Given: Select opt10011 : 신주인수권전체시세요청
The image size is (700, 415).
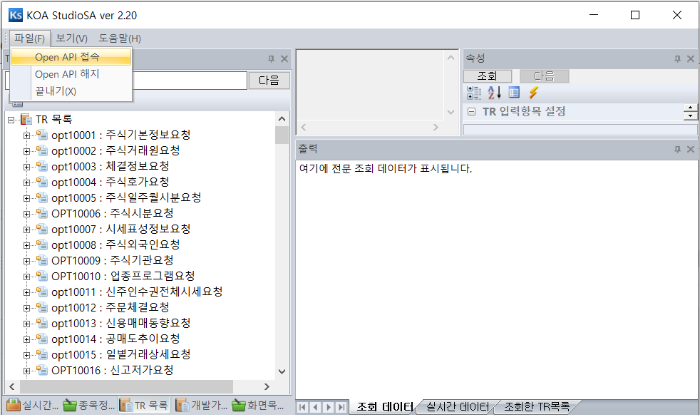Looking at the screenshot, I should [137, 292].
